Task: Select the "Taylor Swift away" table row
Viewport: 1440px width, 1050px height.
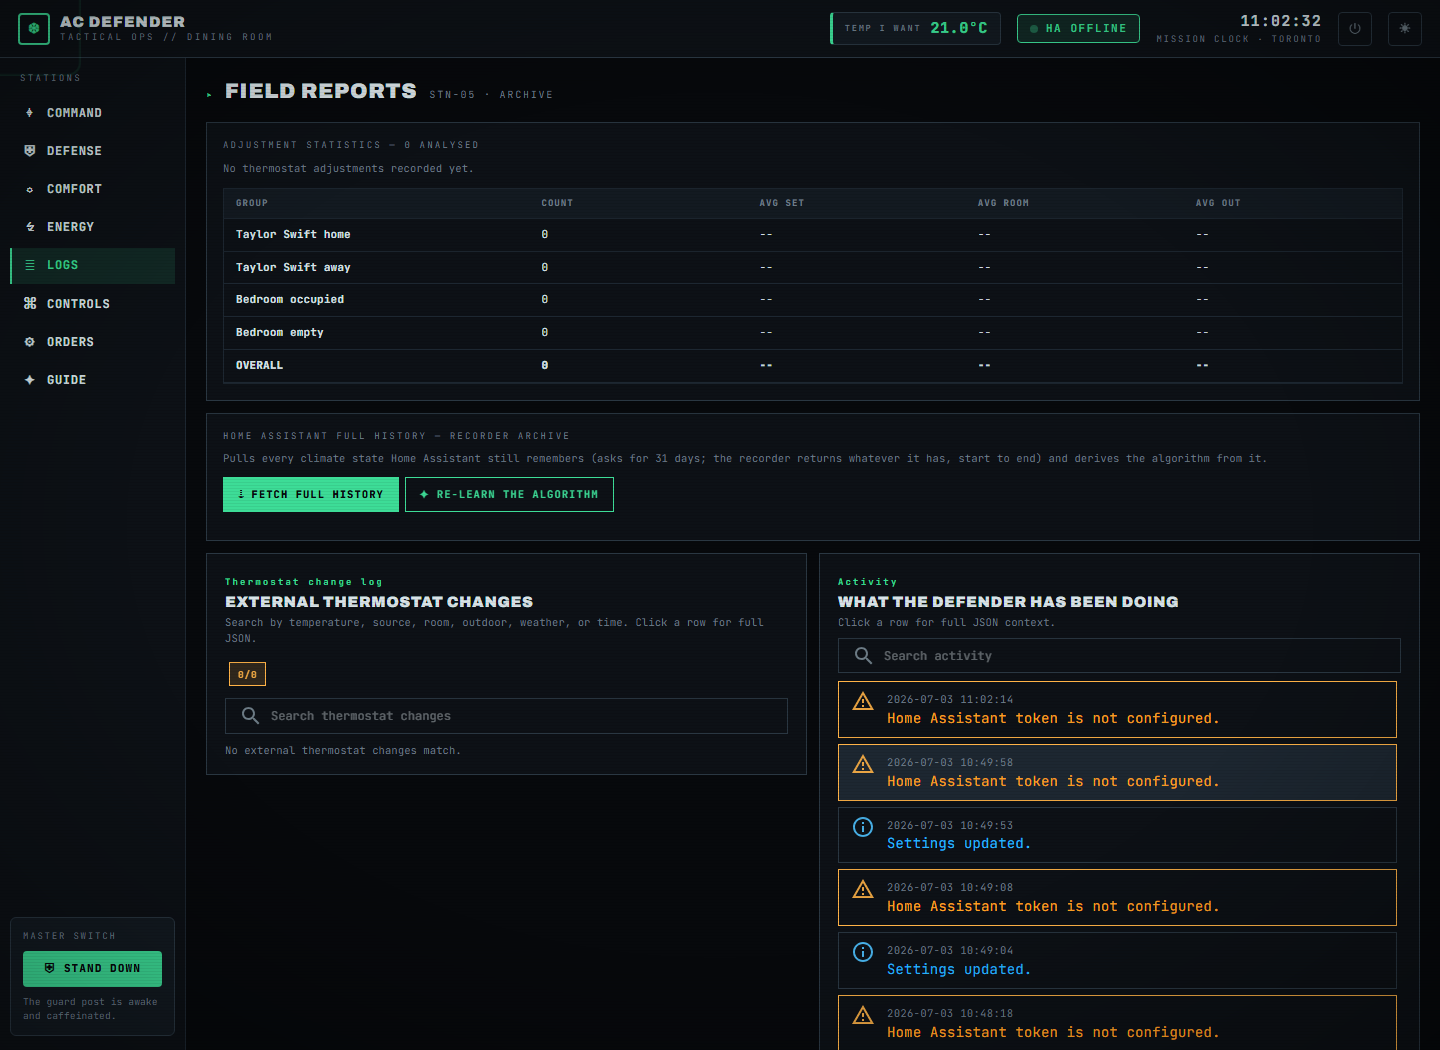Action: 813,268
